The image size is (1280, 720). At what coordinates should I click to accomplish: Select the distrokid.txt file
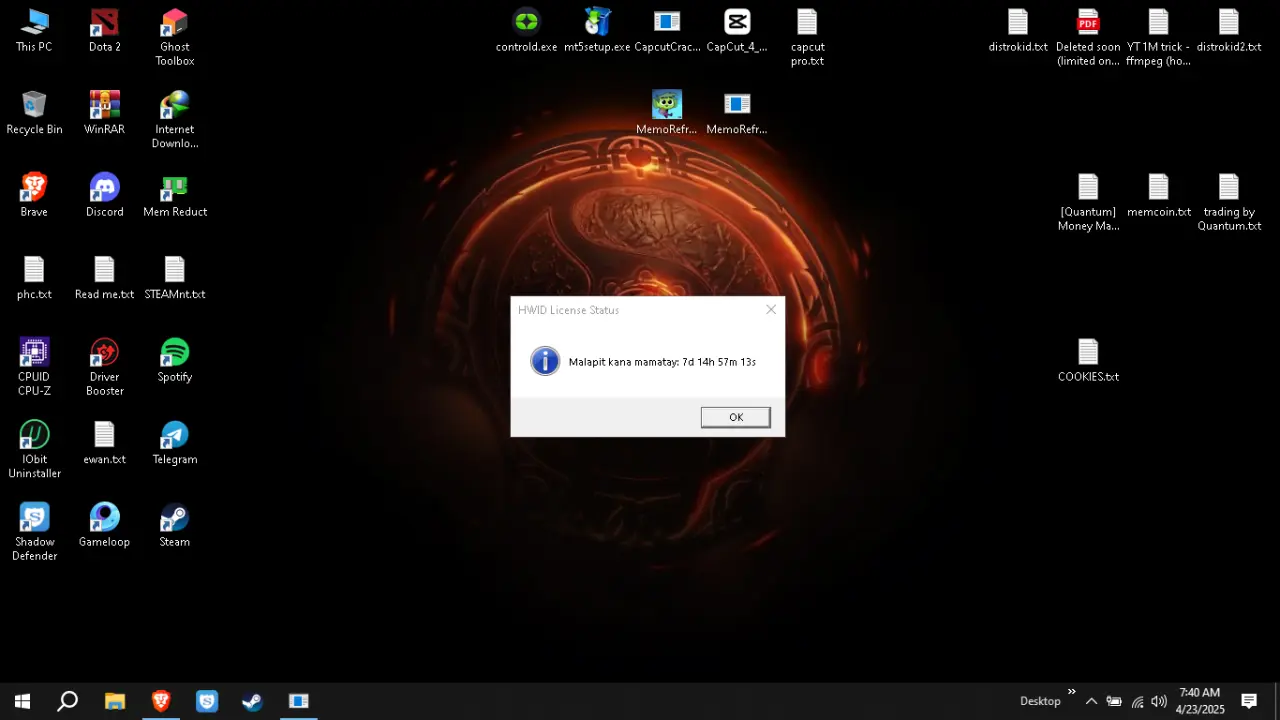pos(1018,31)
